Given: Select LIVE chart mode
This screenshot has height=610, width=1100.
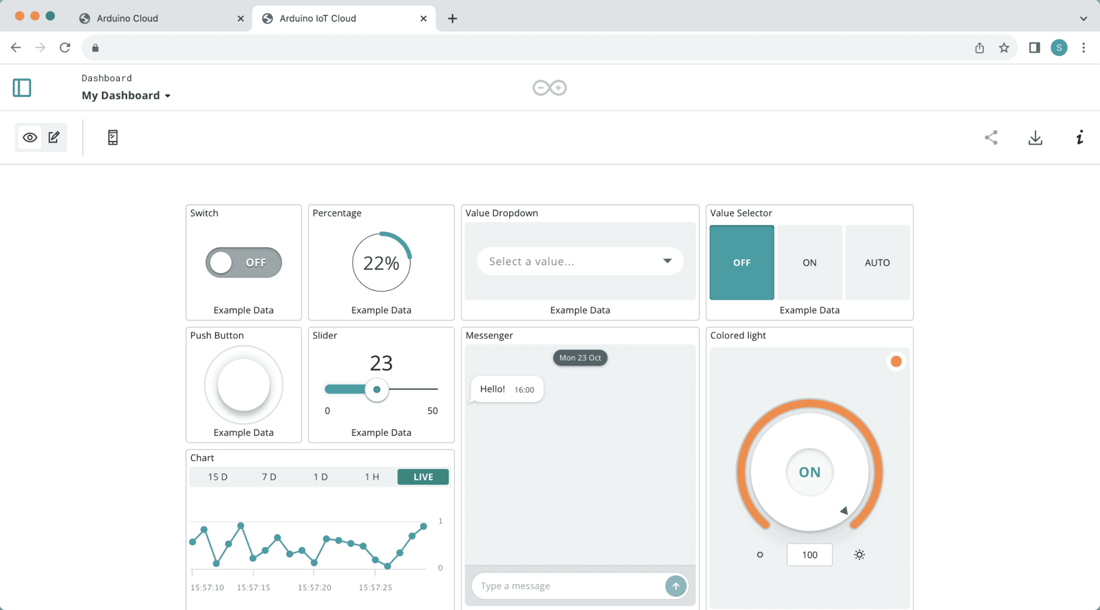Looking at the screenshot, I should 423,477.
